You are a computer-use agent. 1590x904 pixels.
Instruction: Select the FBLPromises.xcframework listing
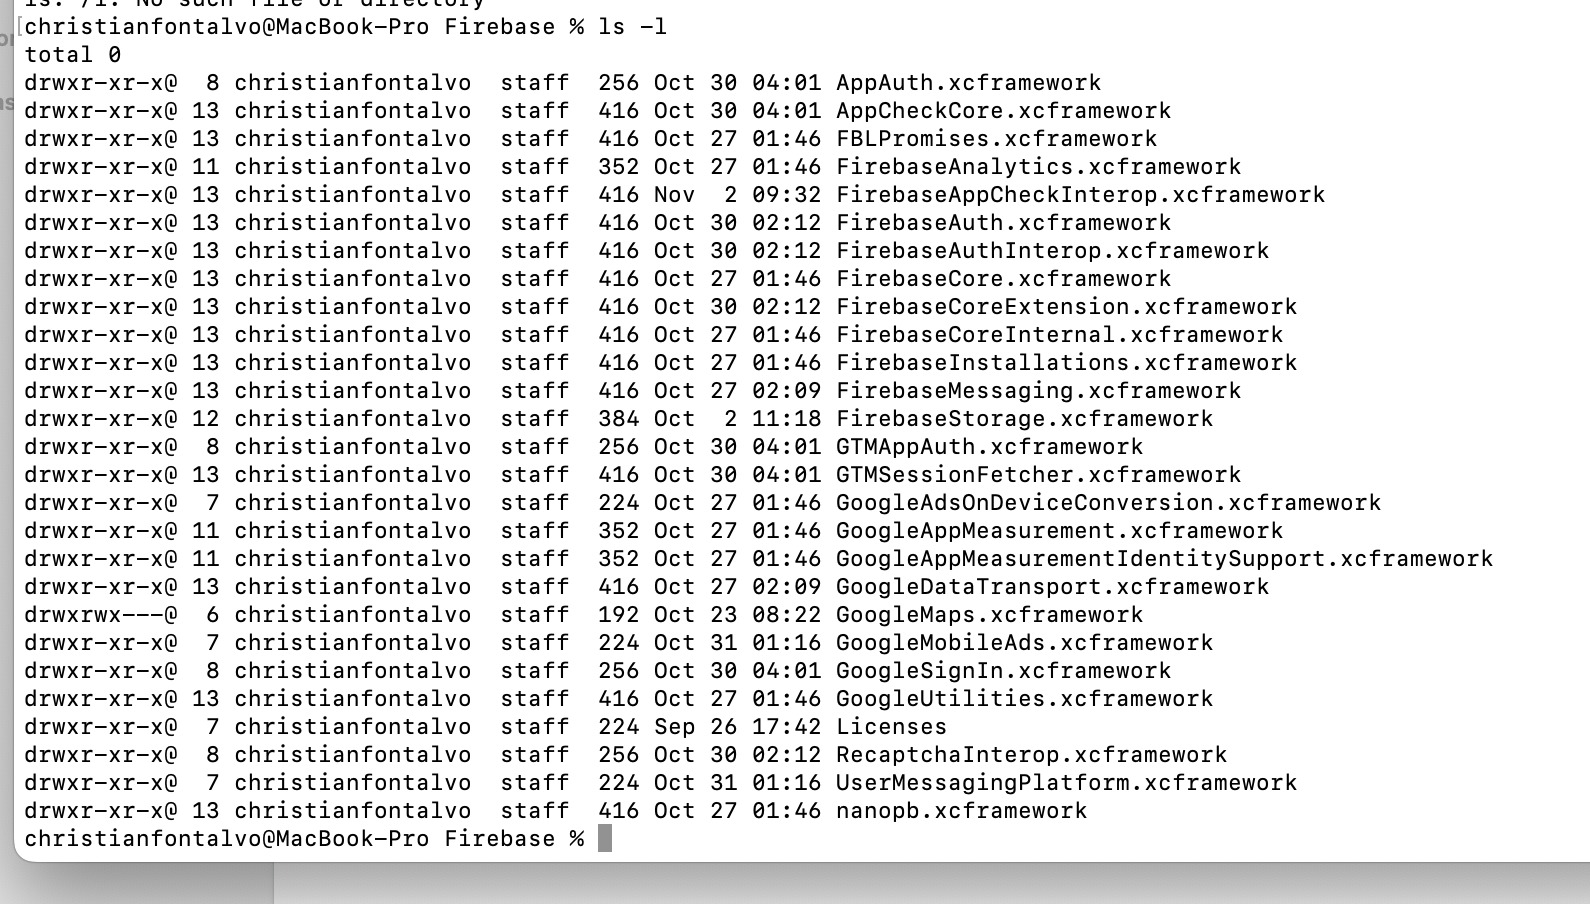(996, 139)
